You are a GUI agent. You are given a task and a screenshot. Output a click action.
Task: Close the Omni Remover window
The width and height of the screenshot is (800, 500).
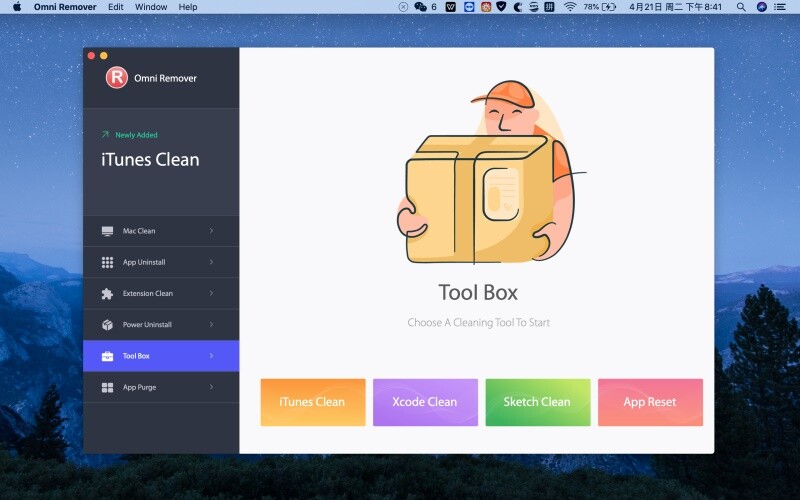[91, 56]
